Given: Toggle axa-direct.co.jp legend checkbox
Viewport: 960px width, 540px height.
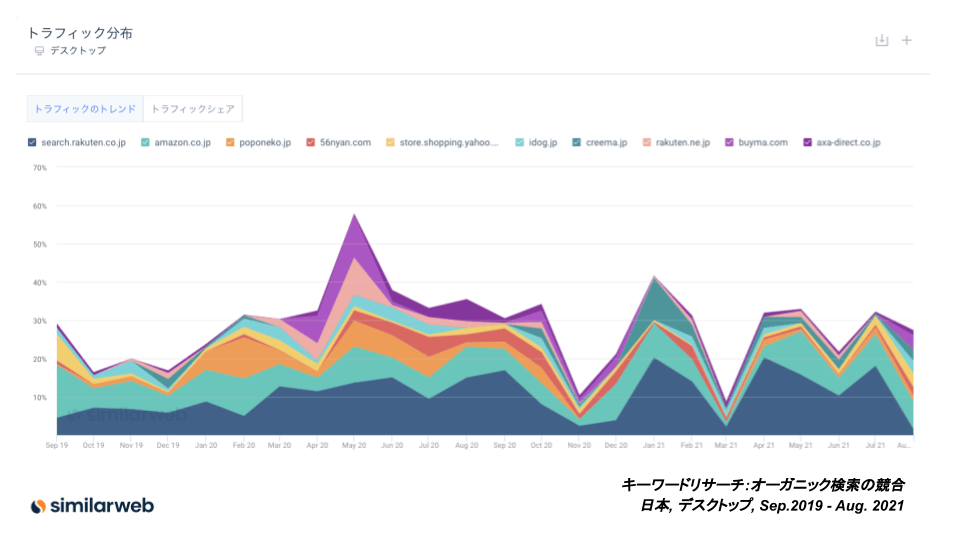Looking at the screenshot, I should click(x=808, y=143).
